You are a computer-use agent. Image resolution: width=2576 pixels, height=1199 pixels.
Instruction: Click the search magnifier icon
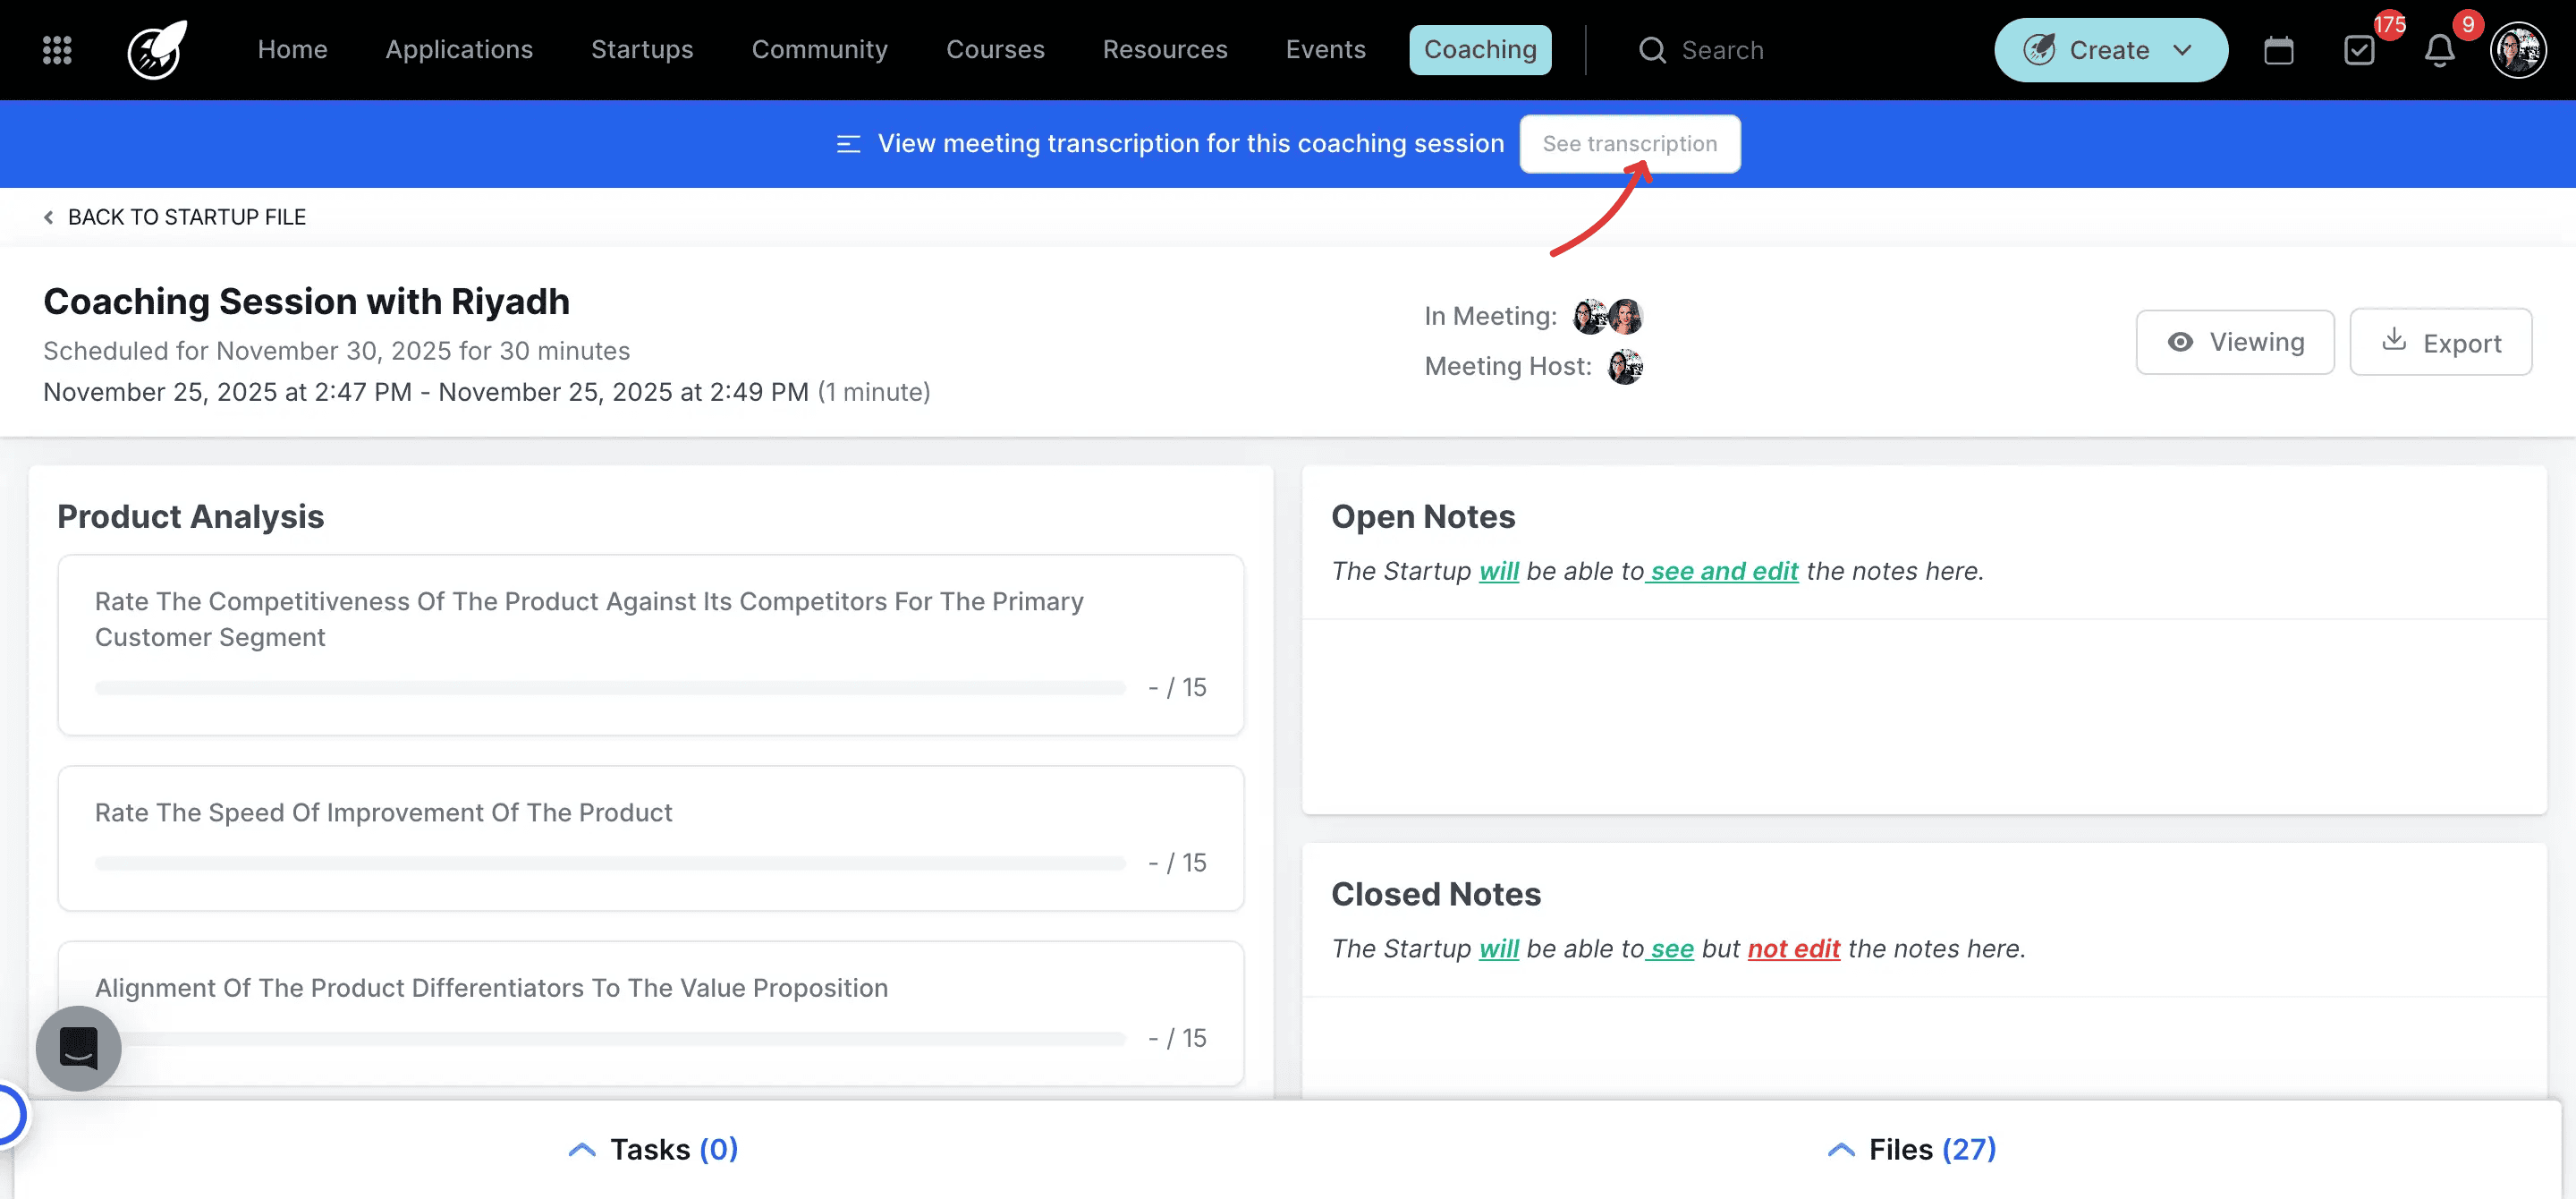1652,49
